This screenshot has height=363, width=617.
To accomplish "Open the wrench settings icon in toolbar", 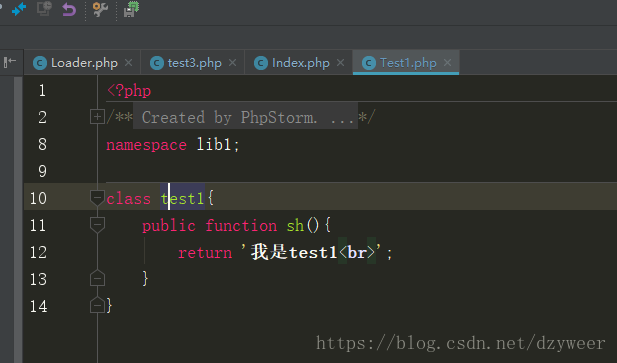I will coord(100,9).
